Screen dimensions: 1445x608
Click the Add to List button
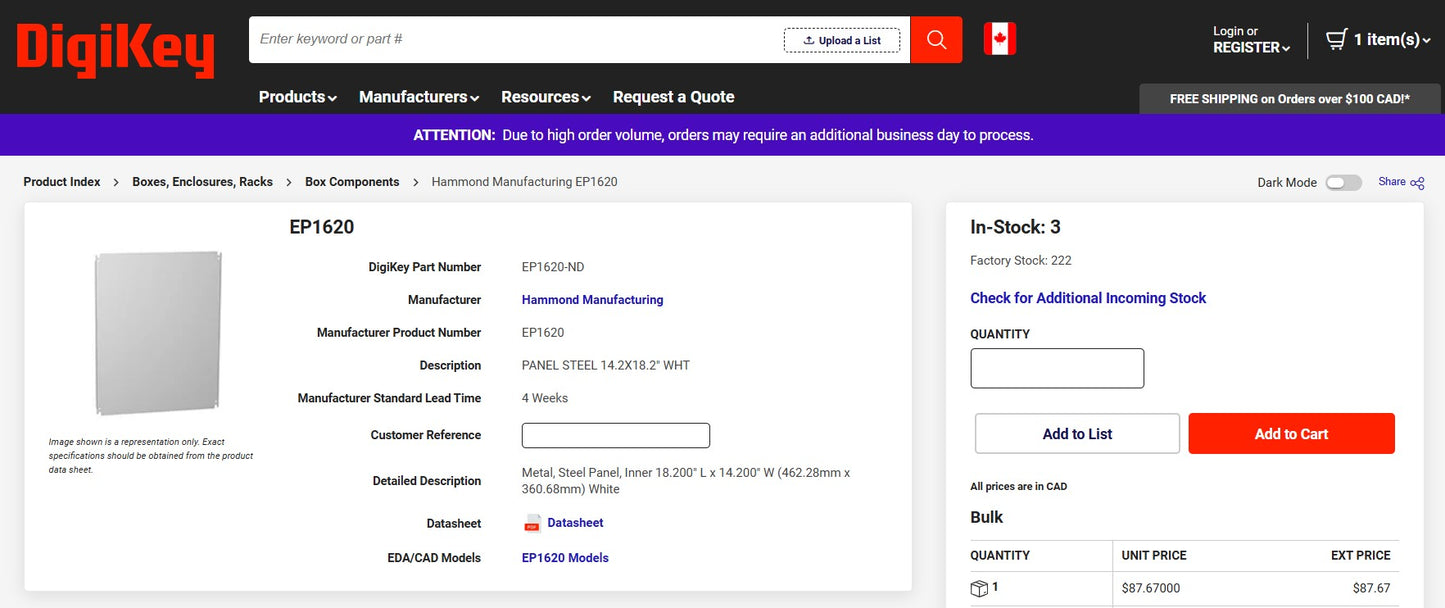1077,434
